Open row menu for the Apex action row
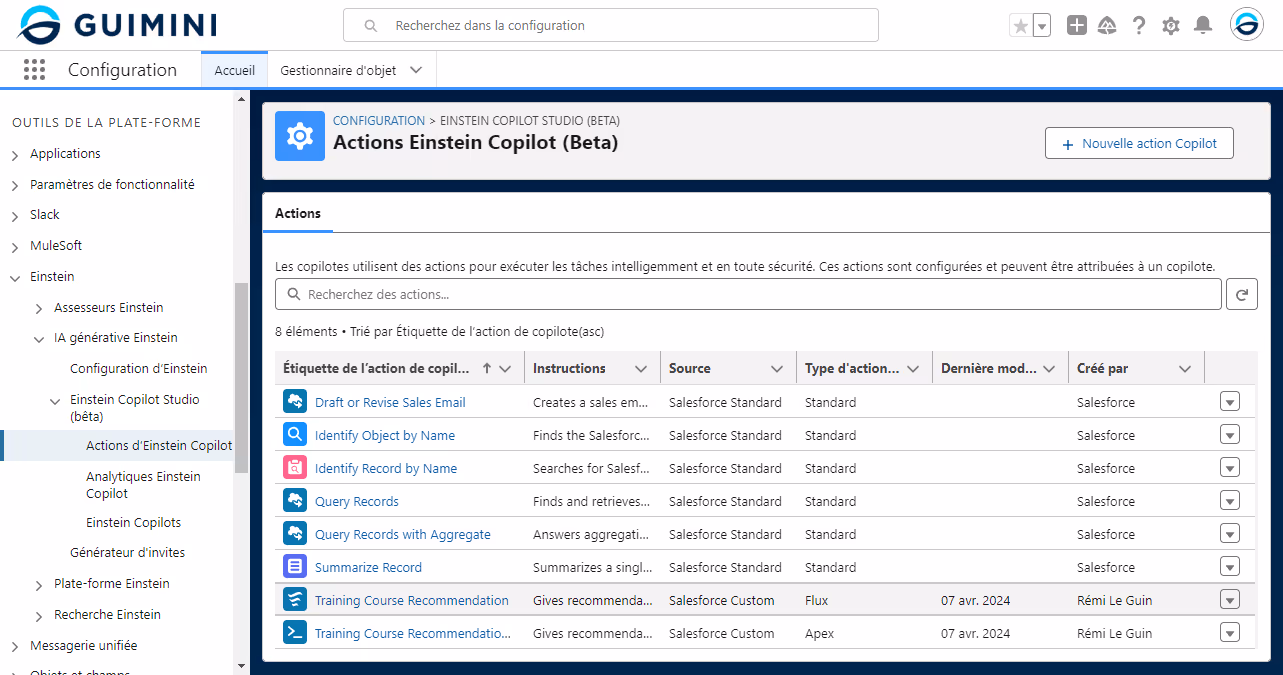 1230,633
